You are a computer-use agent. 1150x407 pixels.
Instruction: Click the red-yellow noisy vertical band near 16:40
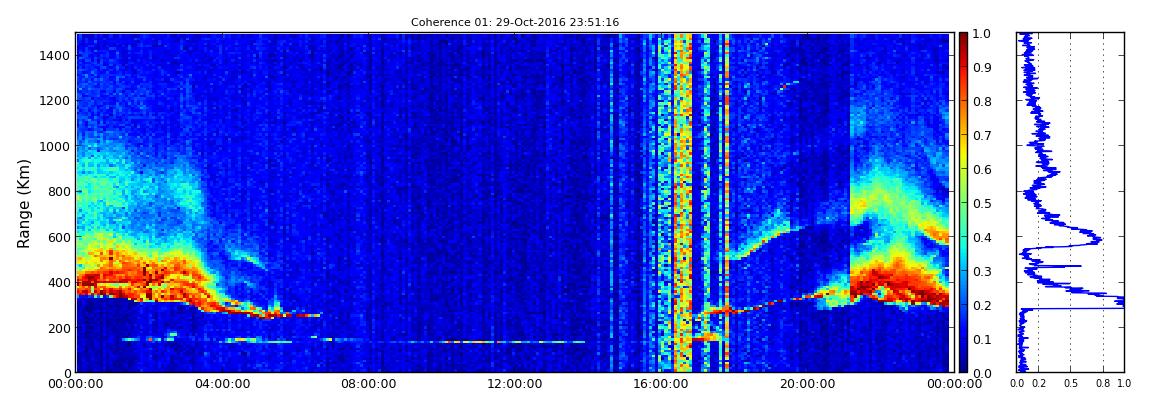[683, 202]
